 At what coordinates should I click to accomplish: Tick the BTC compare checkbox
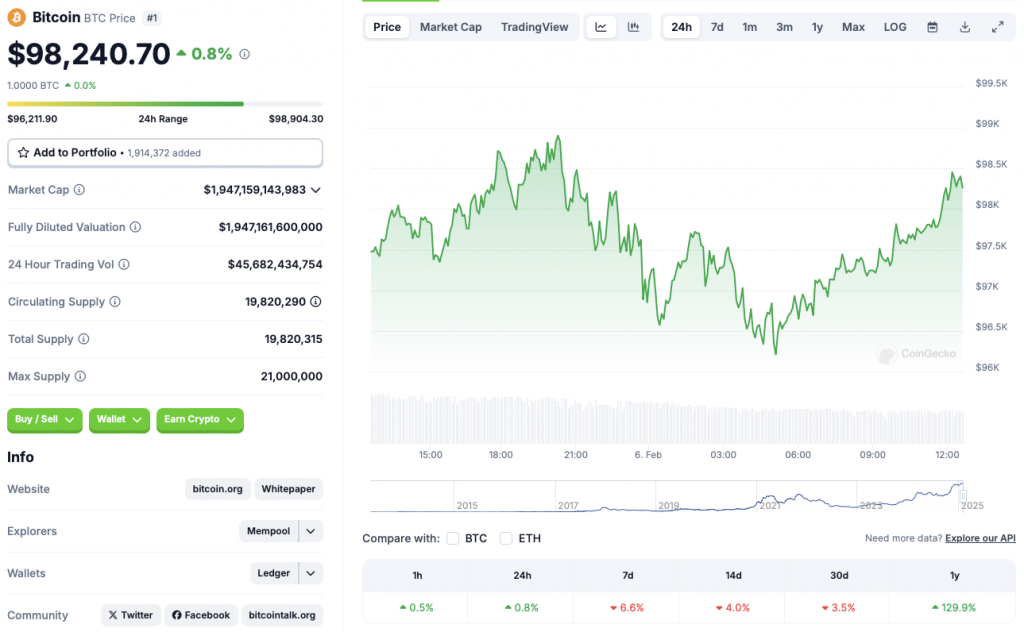pos(453,538)
